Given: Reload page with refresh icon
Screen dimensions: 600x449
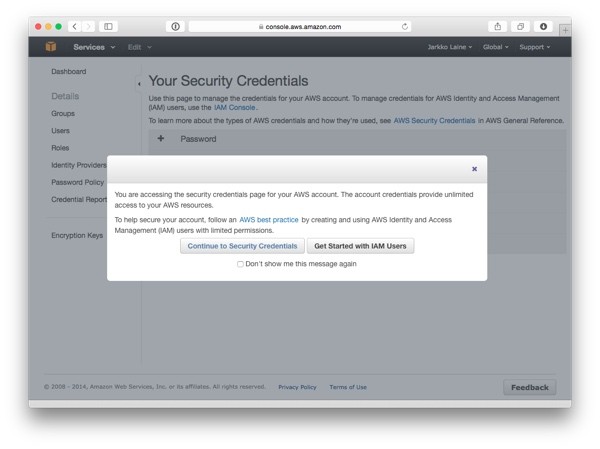Looking at the screenshot, I should [404, 26].
